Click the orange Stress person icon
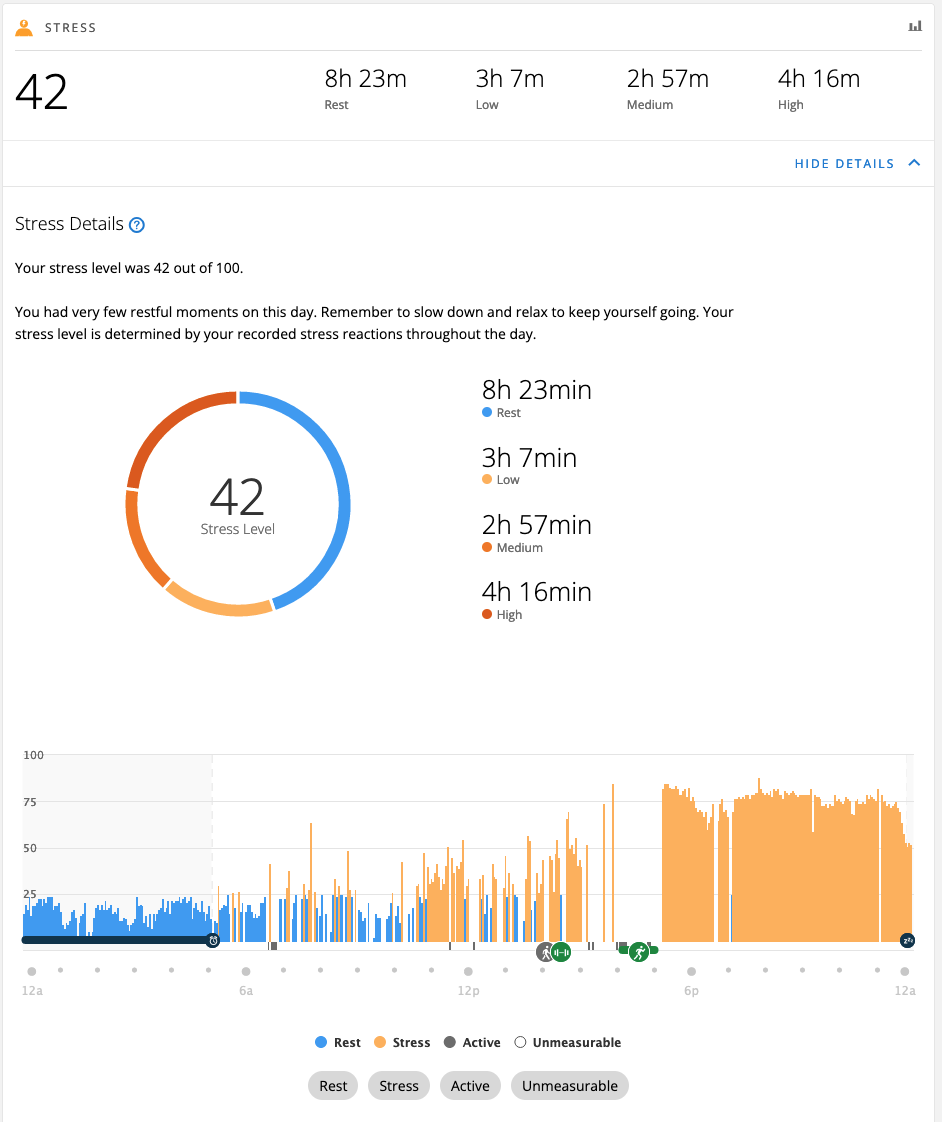Image resolution: width=942 pixels, height=1122 pixels. pos(24,27)
